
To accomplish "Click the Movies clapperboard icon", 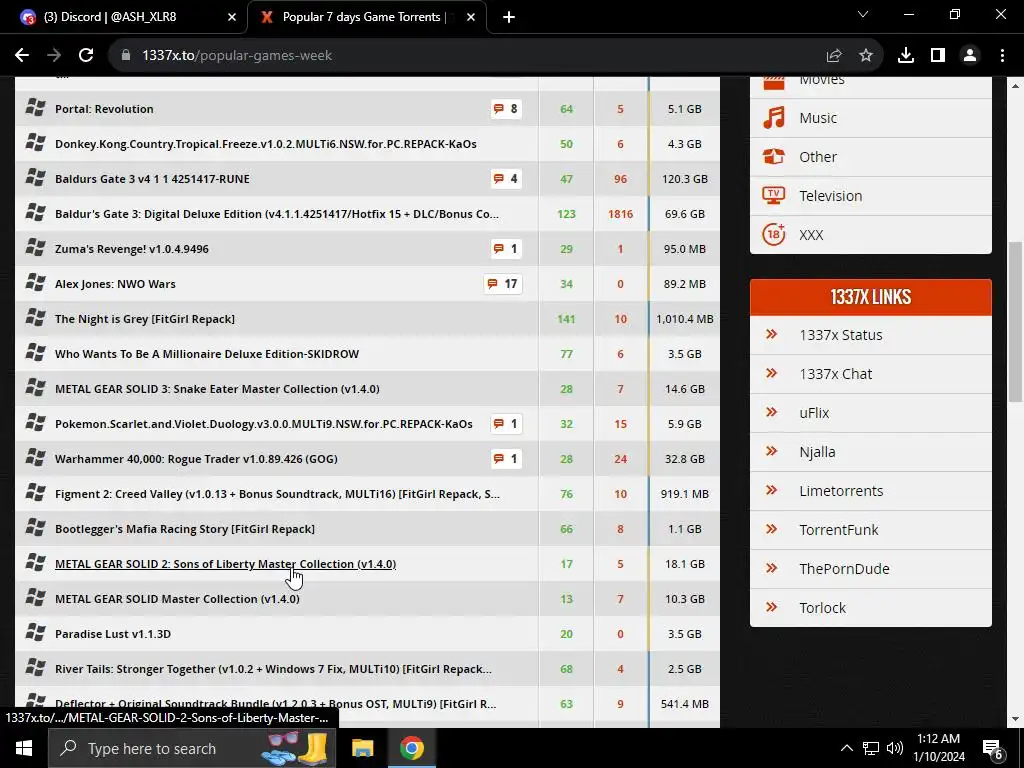I will click(774, 82).
